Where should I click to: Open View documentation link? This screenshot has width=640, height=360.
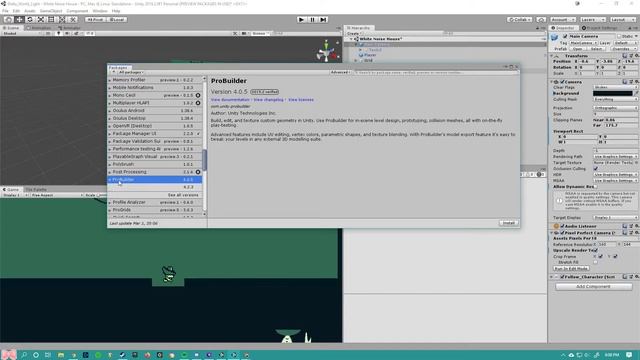(230, 100)
